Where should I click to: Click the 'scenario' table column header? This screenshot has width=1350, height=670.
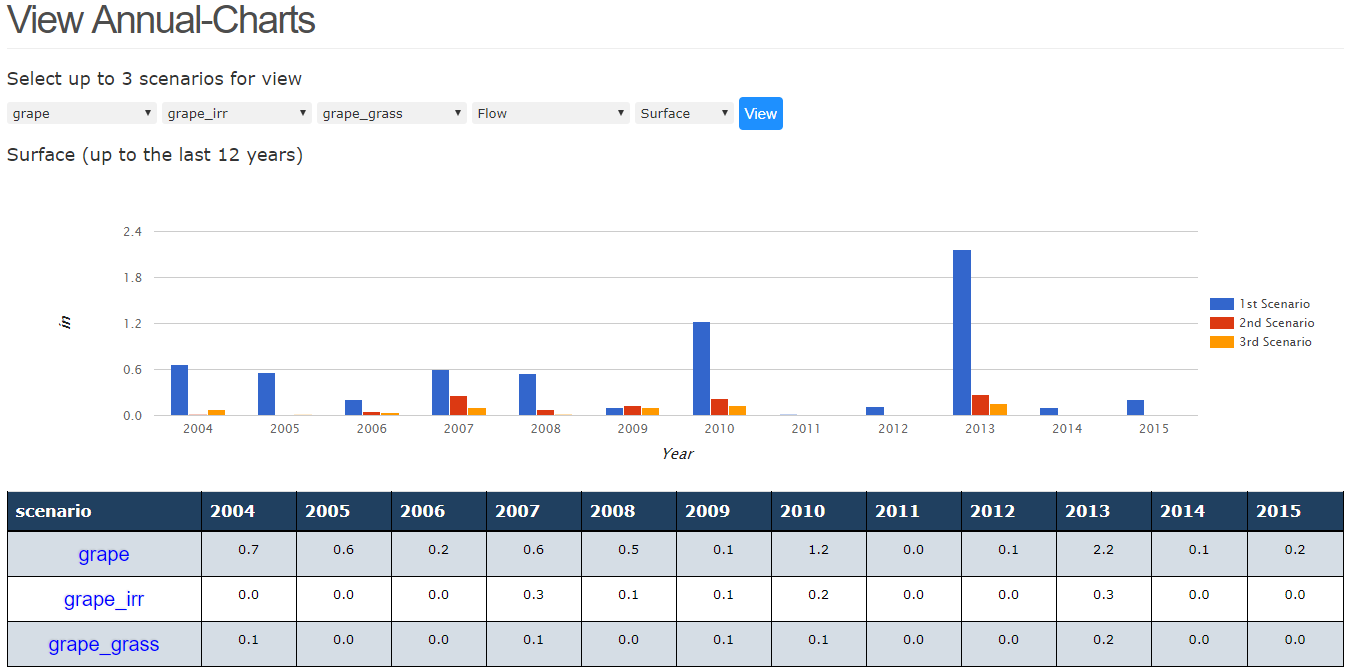click(104, 511)
